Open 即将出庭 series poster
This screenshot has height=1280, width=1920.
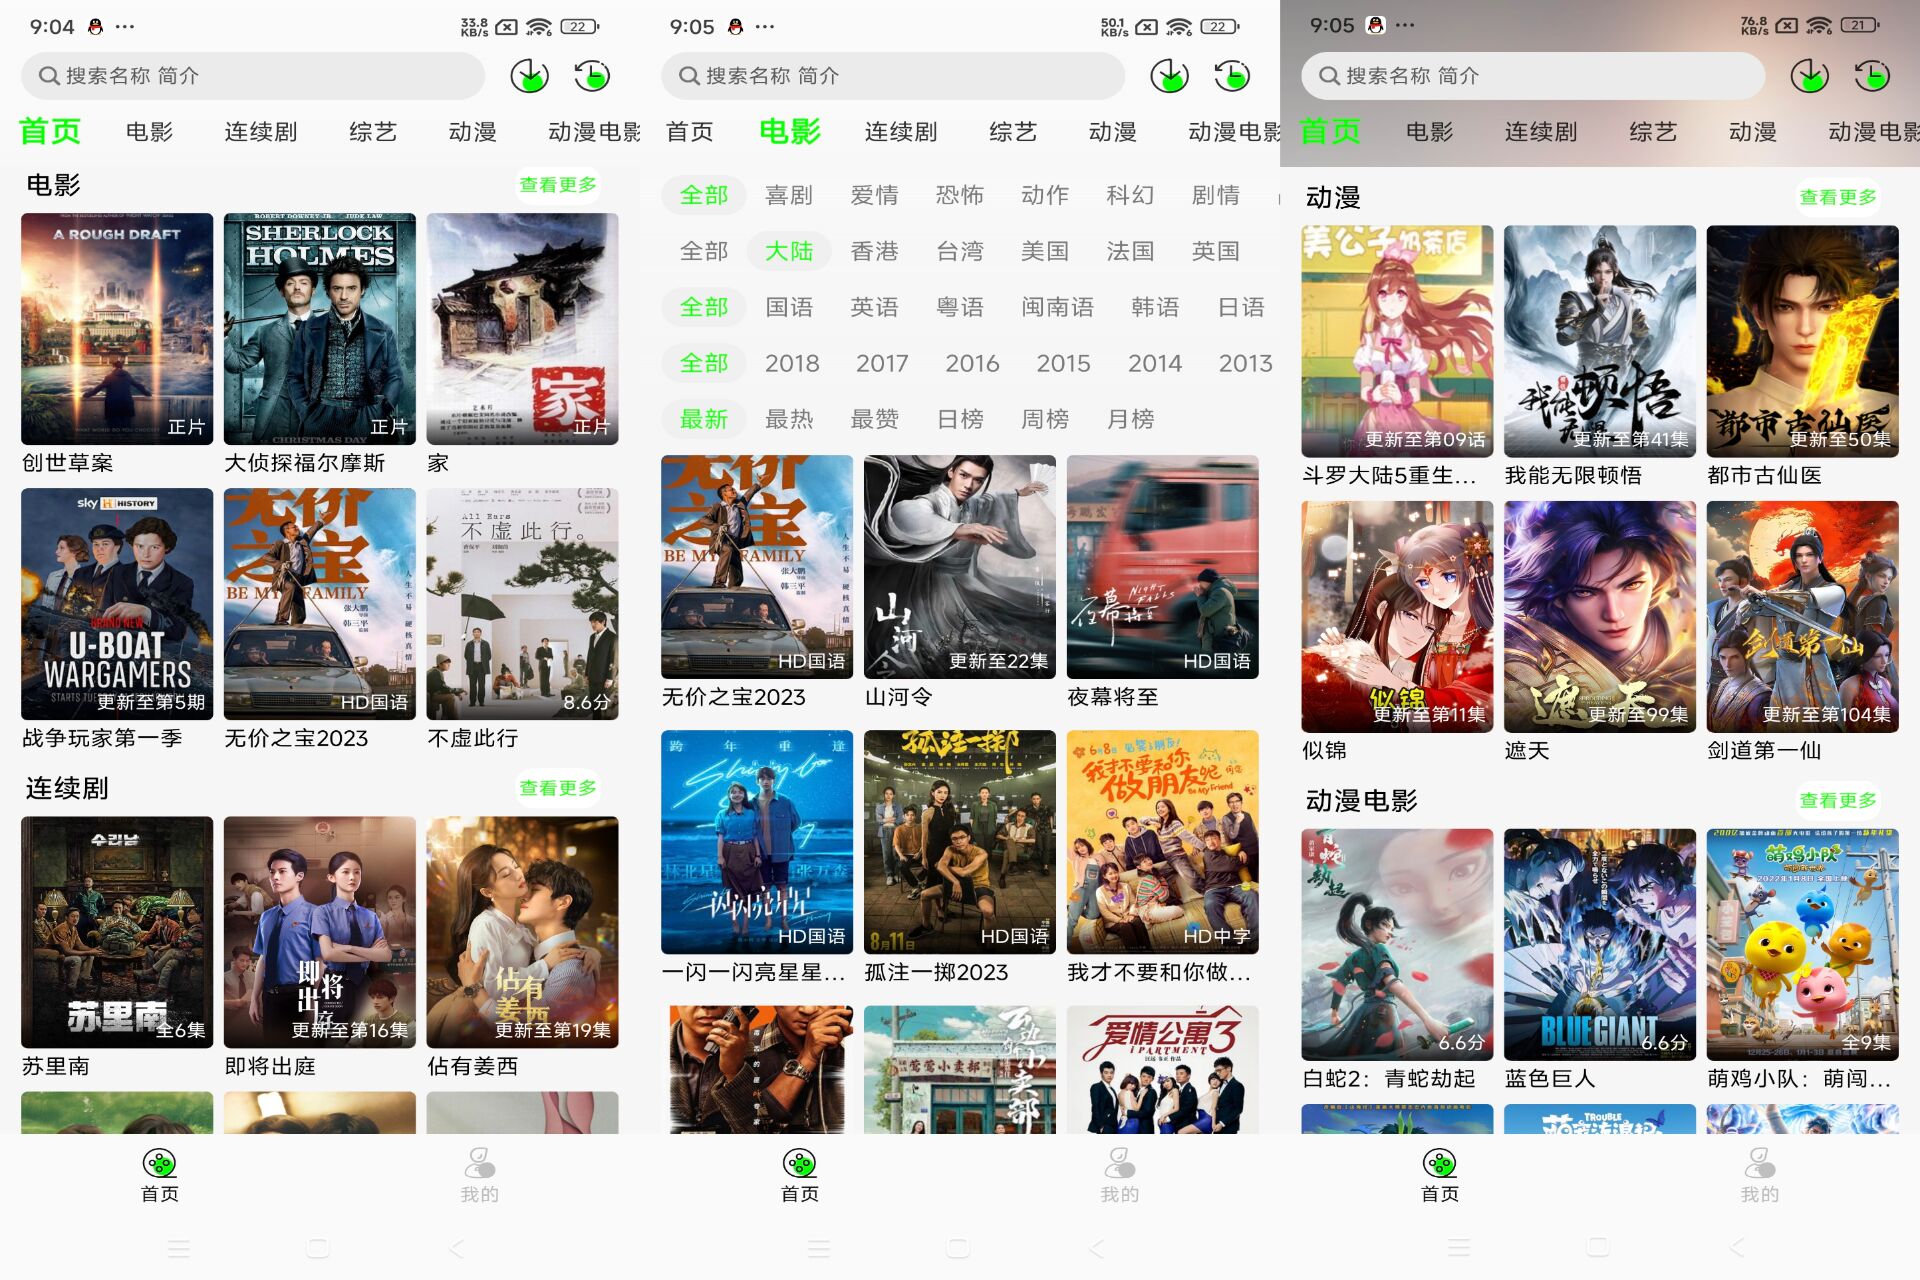click(320, 932)
